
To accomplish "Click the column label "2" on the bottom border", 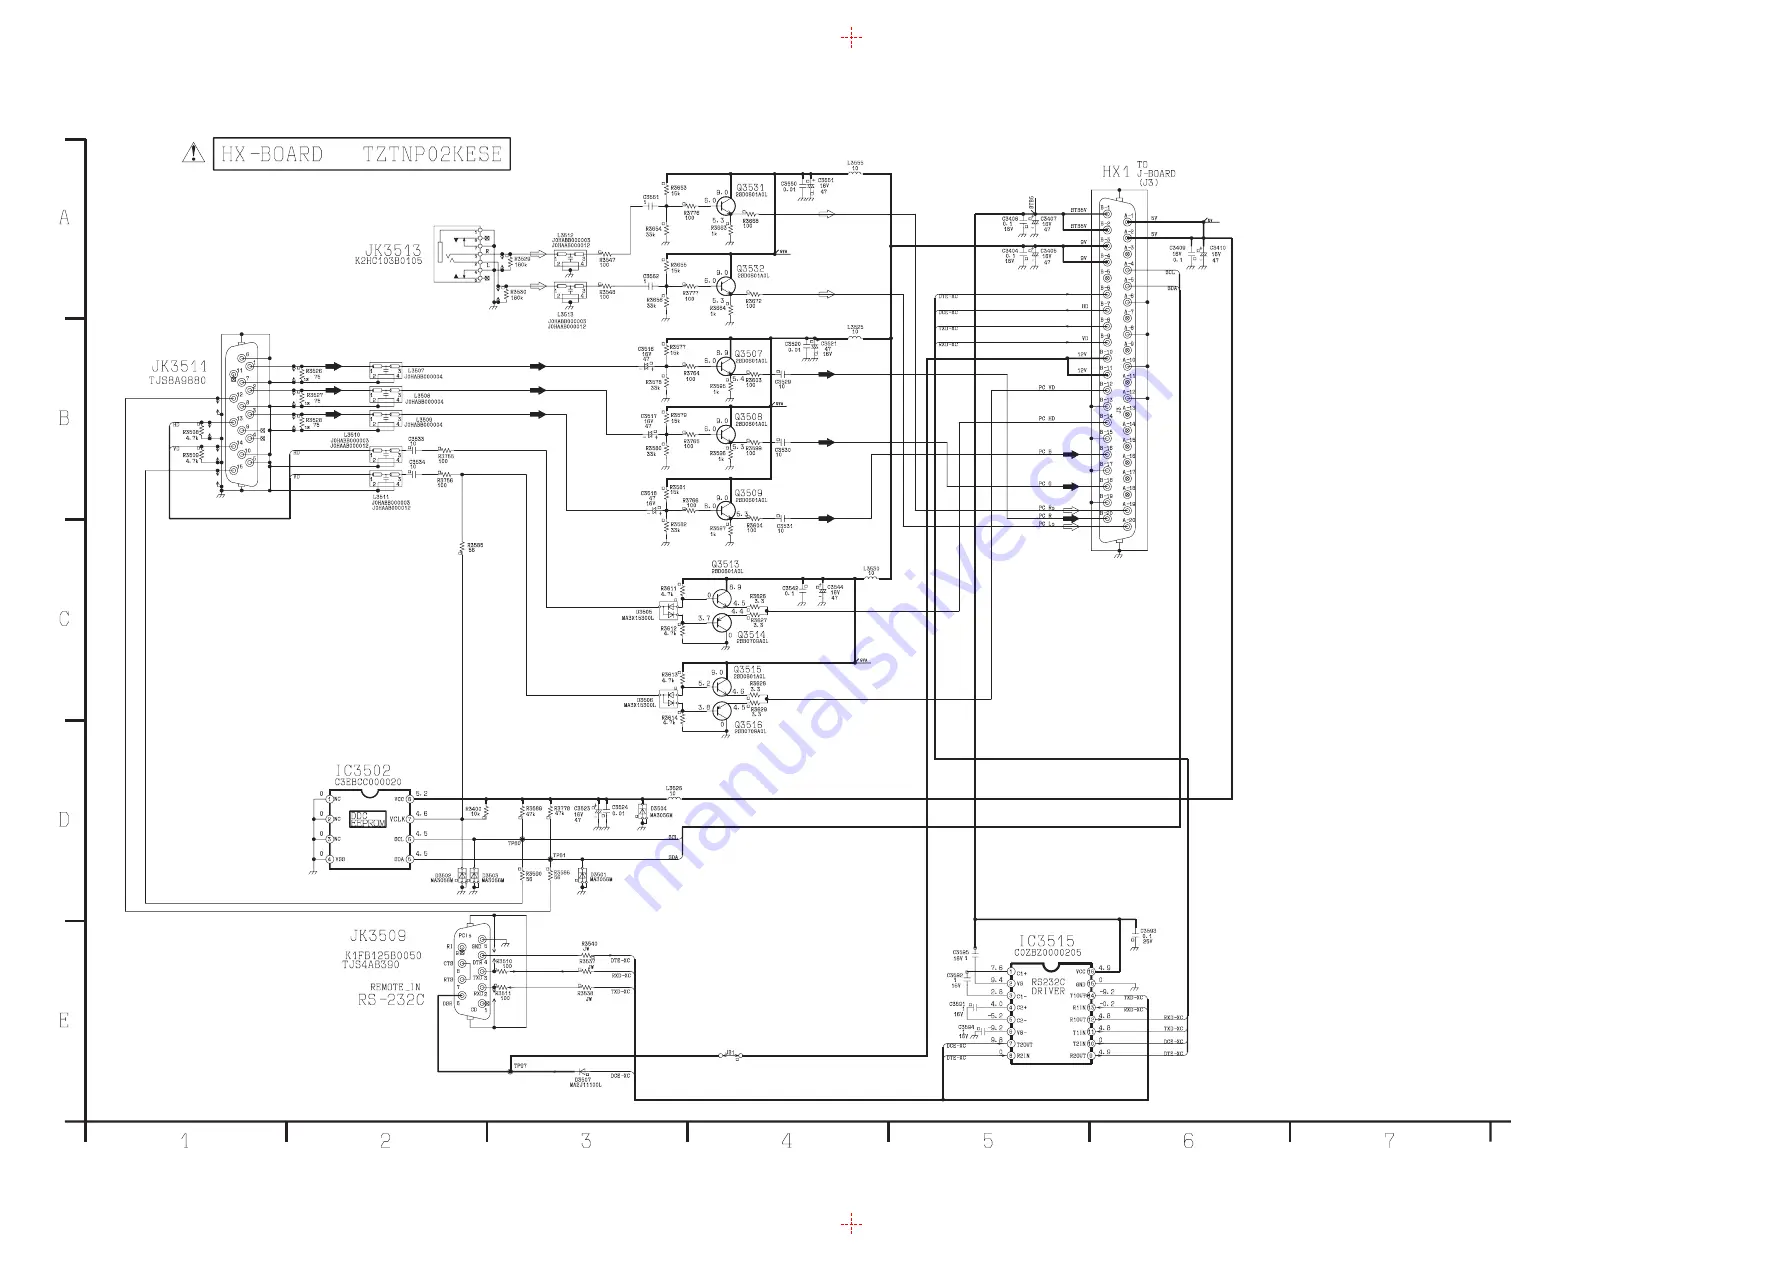I will [x=386, y=1141].
